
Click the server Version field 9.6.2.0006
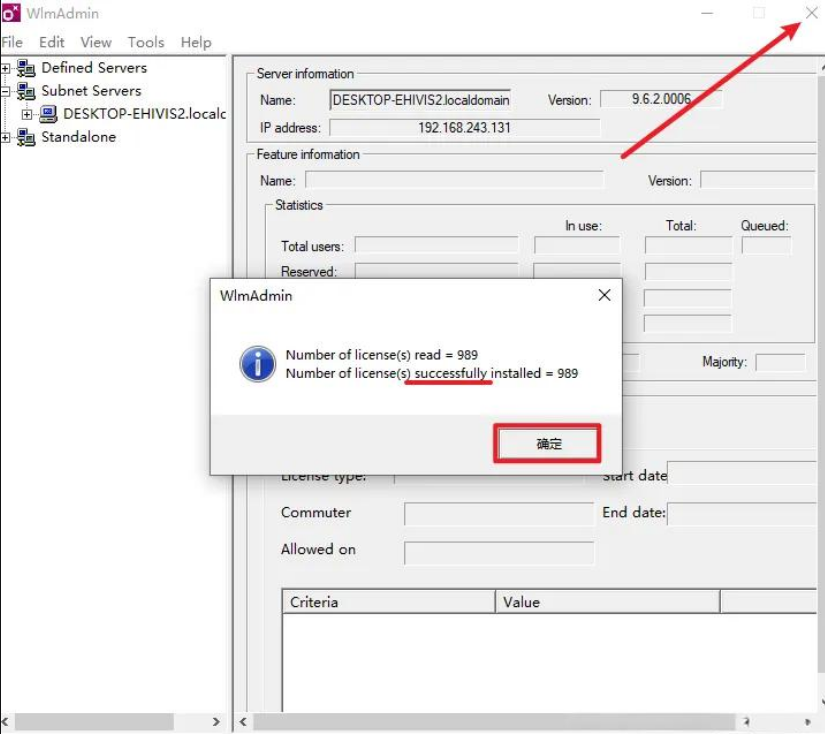pyautogui.click(x=661, y=99)
